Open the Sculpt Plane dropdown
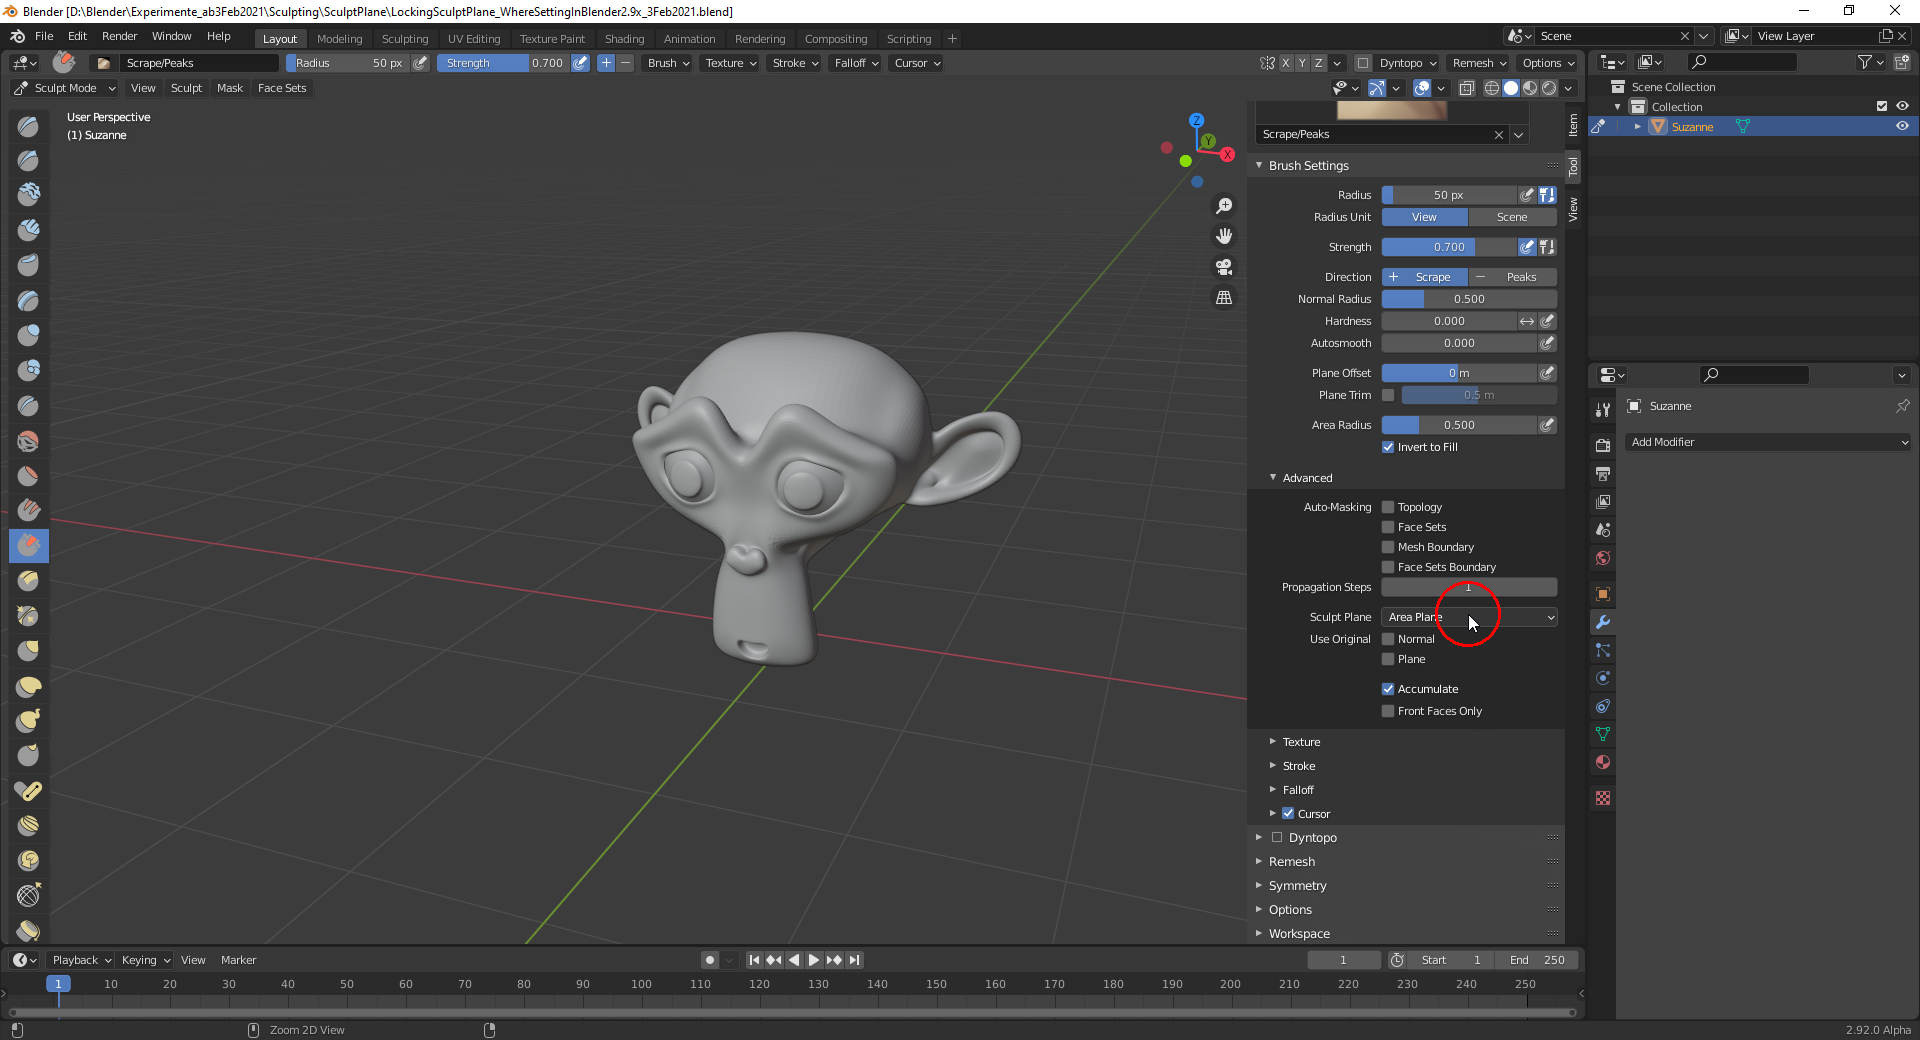 [1469, 617]
